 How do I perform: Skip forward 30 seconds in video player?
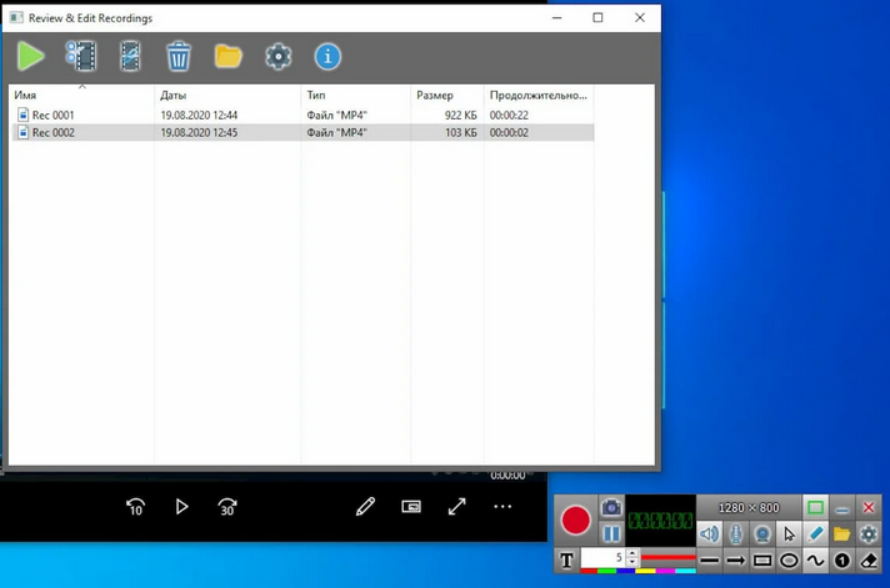click(227, 507)
